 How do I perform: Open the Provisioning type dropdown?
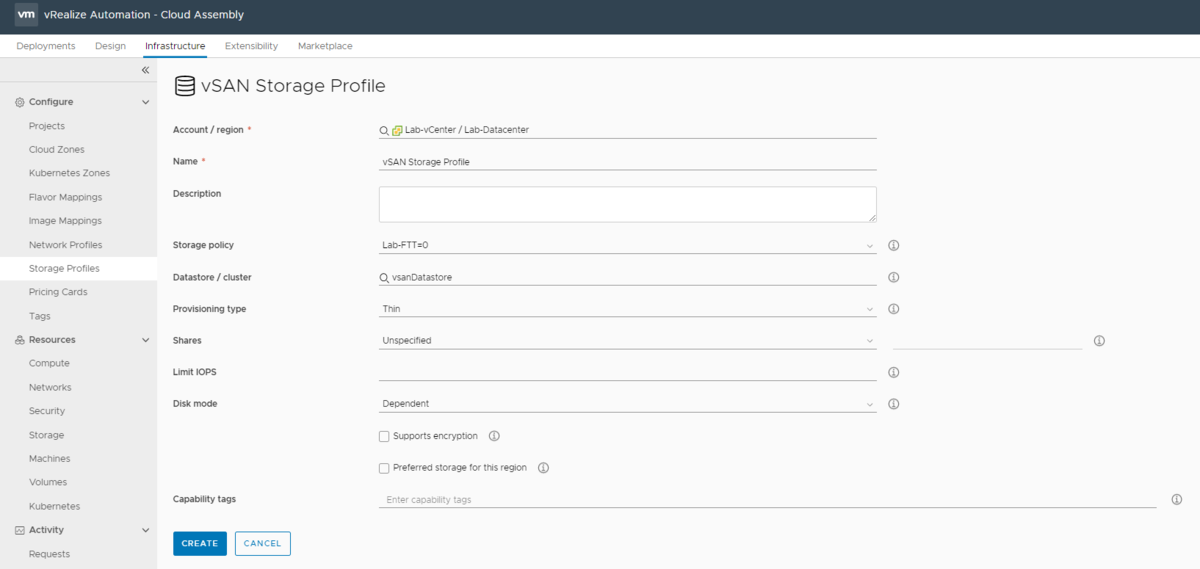627,309
